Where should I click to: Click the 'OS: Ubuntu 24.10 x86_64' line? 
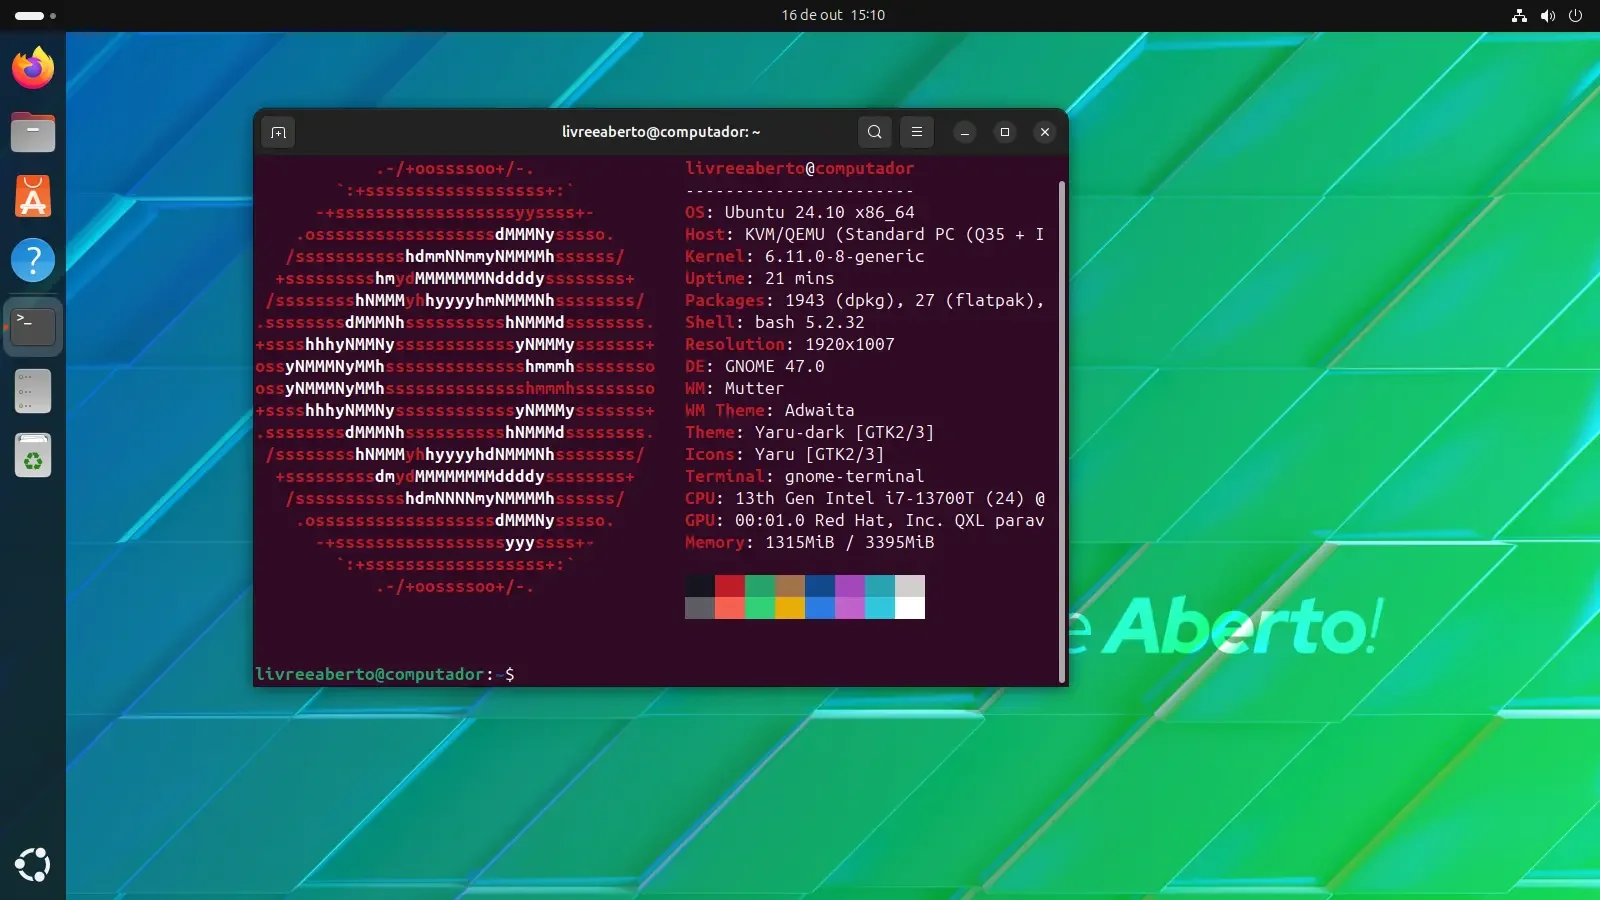click(x=800, y=212)
